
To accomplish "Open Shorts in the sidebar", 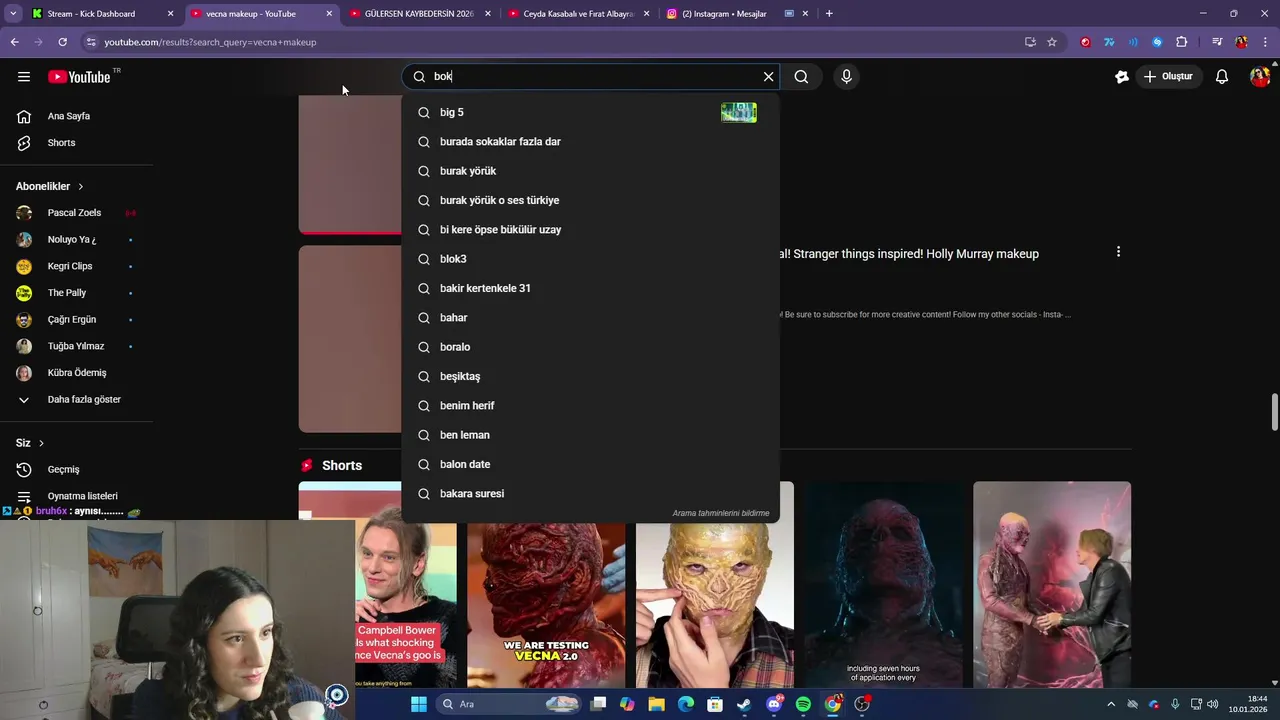I will [77, 143].
